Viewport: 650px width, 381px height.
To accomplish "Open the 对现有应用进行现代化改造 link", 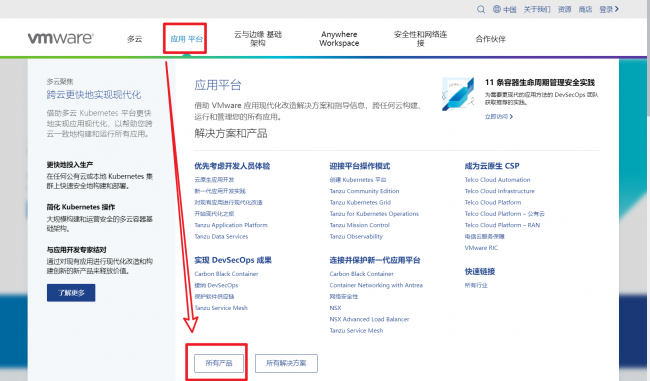I will point(228,202).
